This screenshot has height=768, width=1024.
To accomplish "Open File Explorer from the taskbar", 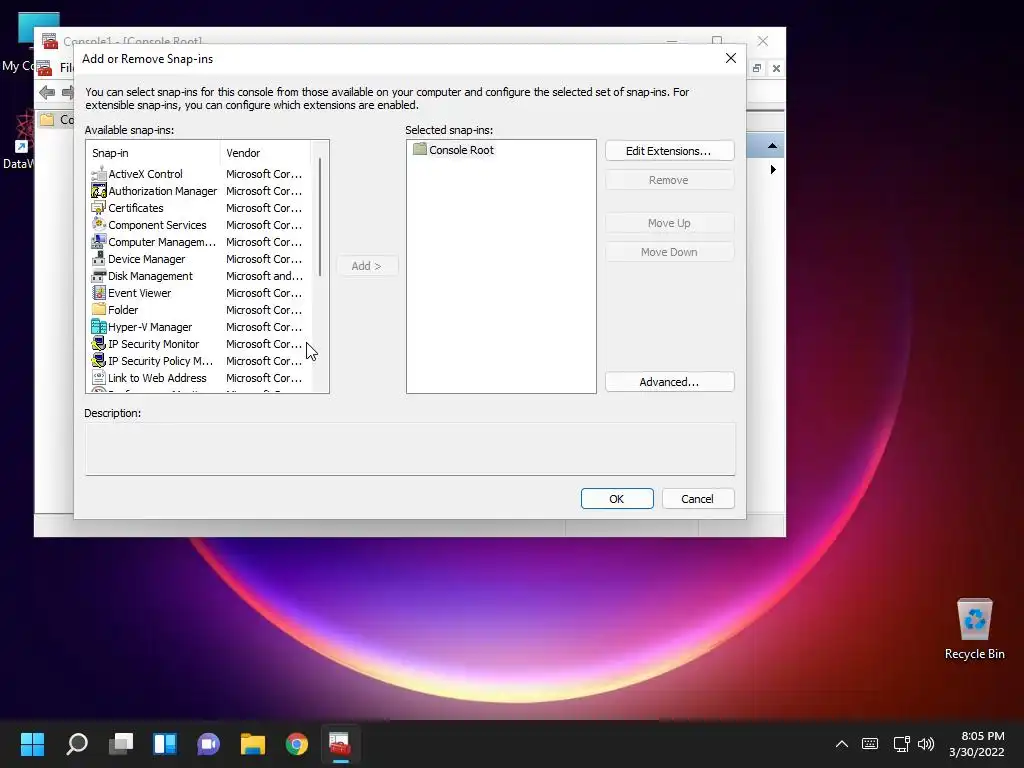I will (253, 744).
